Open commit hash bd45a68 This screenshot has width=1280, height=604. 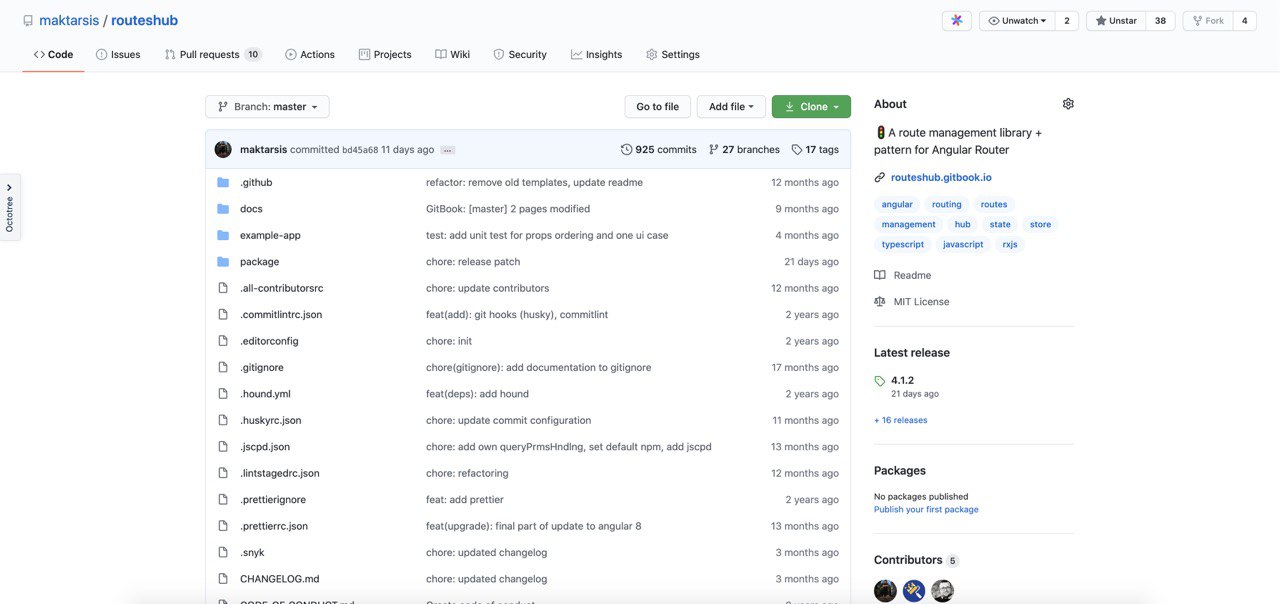pyautogui.click(x=360, y=150)
